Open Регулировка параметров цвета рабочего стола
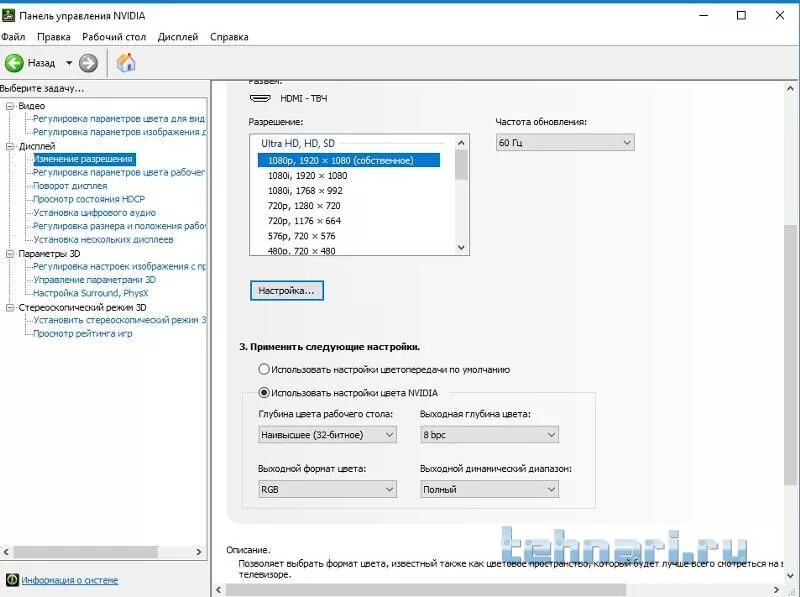This screenshot has width=800, height=597. (x=118, y=172)
